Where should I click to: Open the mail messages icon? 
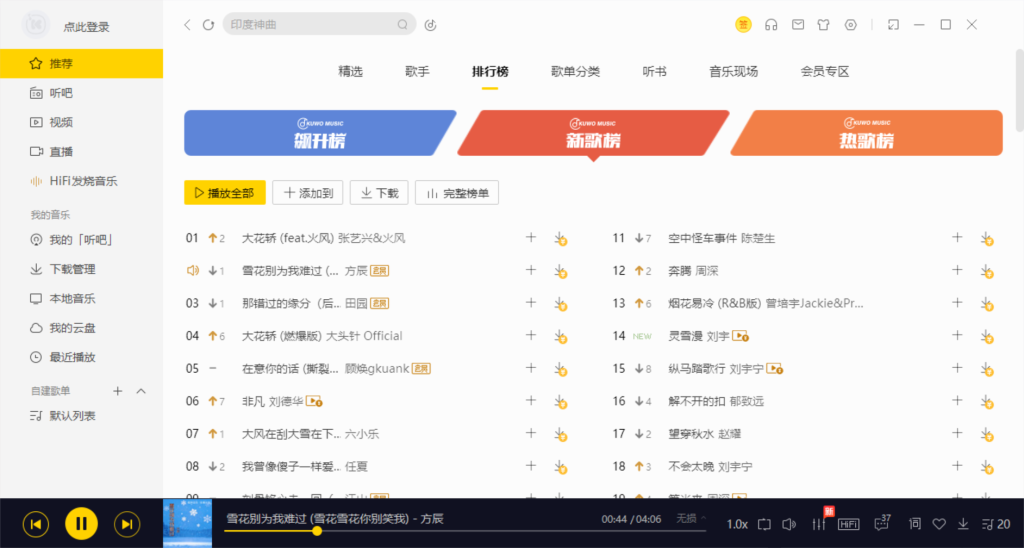click(x=798, y=25)
